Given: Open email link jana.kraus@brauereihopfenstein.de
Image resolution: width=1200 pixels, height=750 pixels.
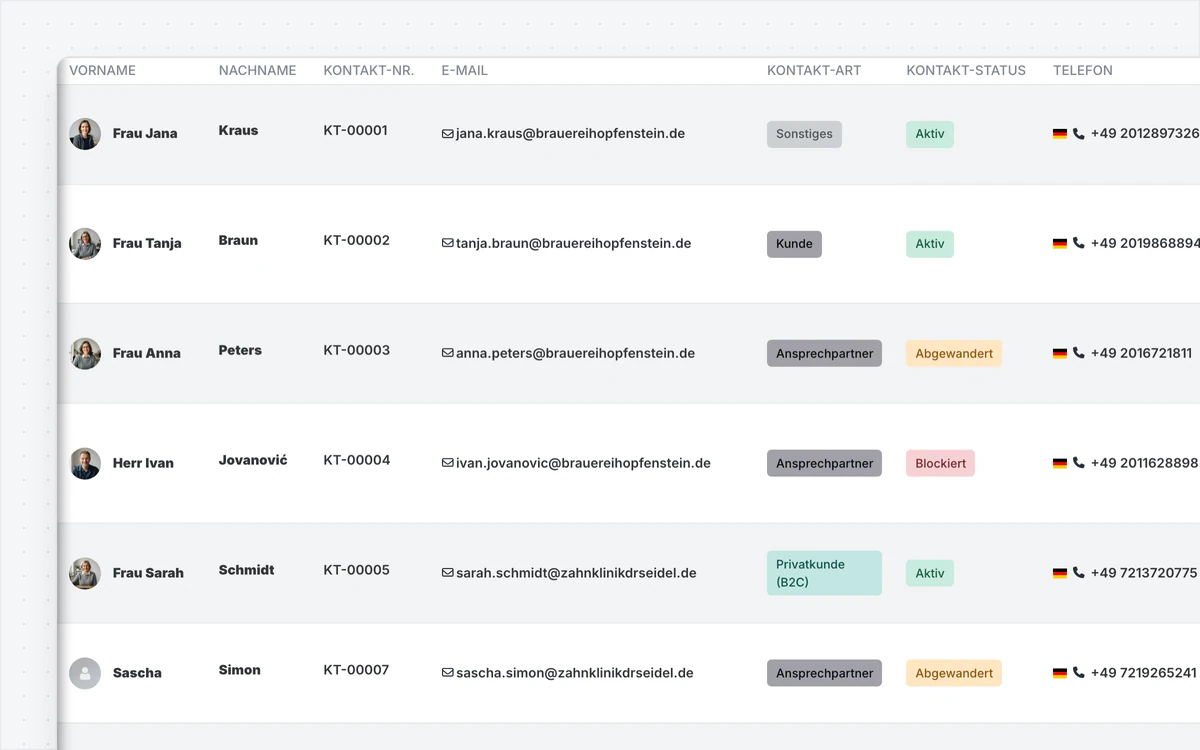Looking at the screenshot, I should pyautogui.click(x=570, y=134).
